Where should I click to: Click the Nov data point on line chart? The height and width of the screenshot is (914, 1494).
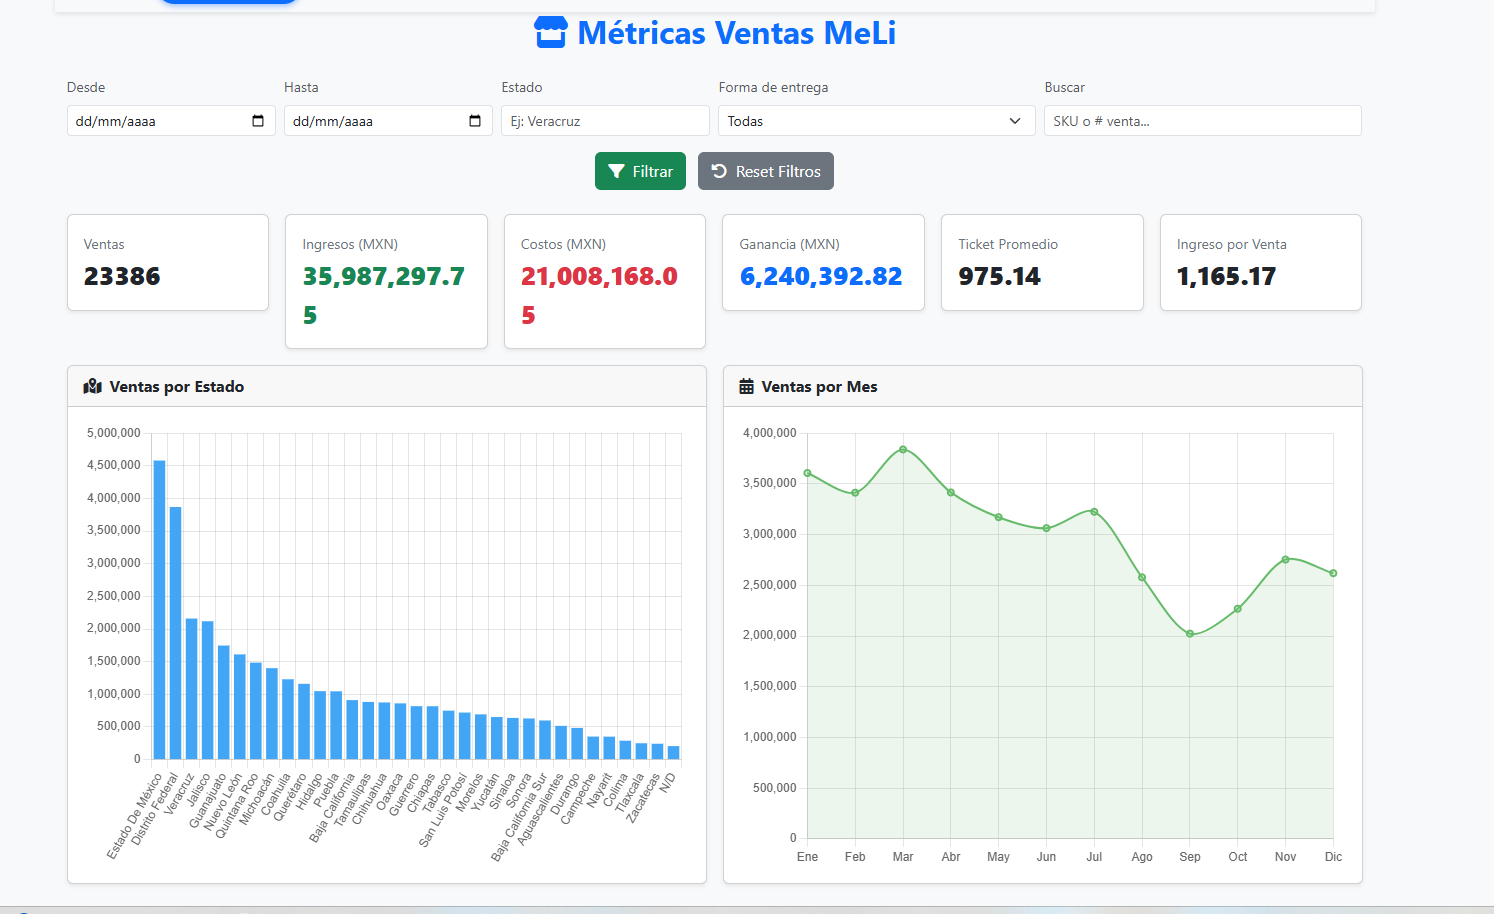click(1286, 559)
